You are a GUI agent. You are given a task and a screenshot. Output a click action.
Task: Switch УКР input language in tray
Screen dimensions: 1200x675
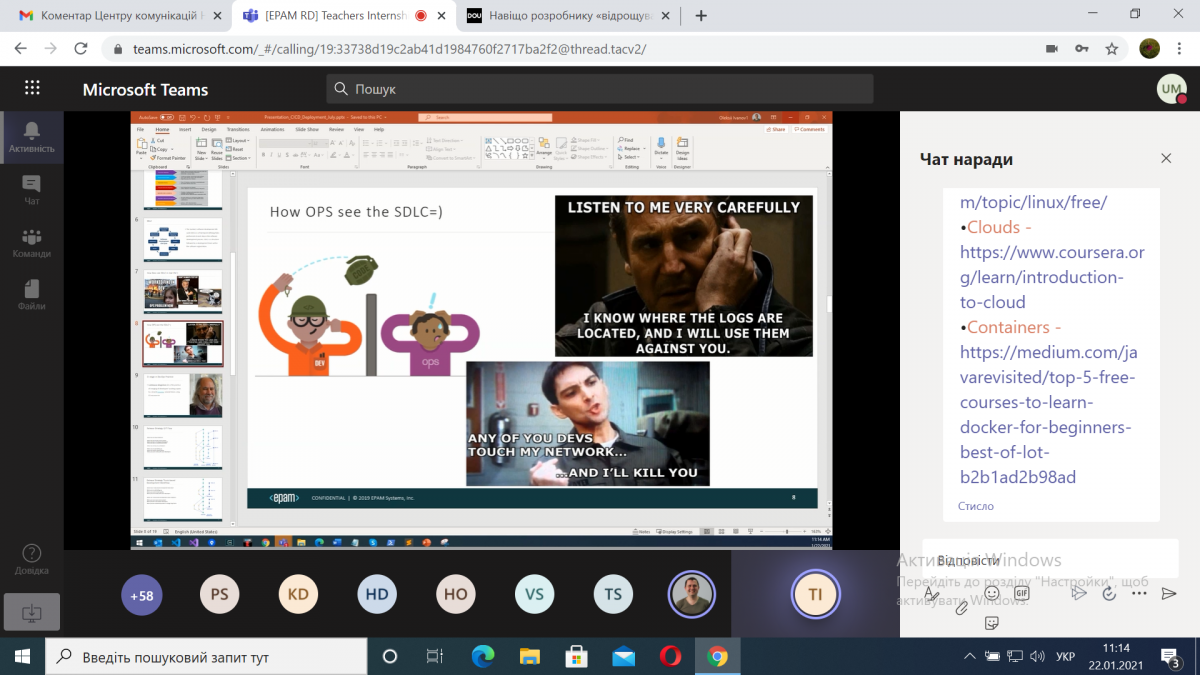1066,656
